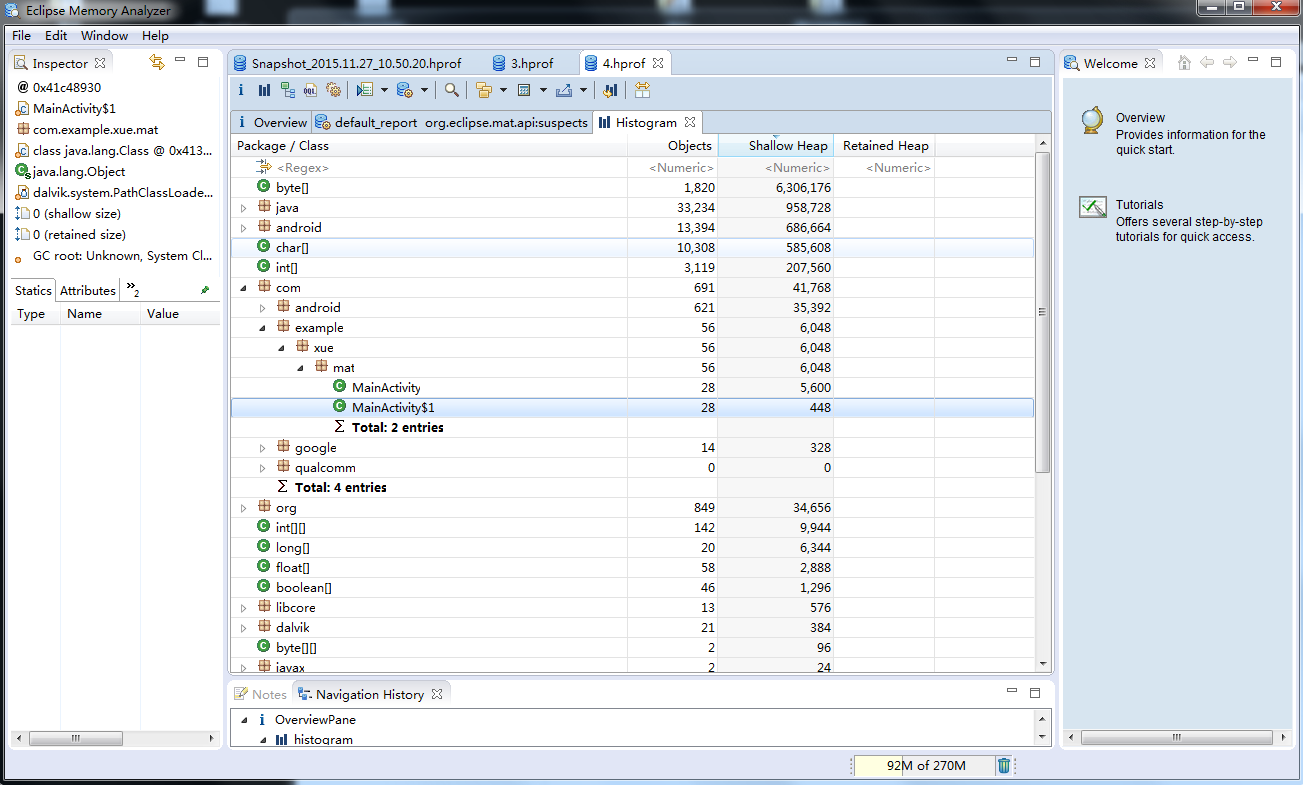This screenshot has width=1303, height=785.
Task: Switch to the heap dump Overview tab
Action: pyautogui.click(x=271, y=122)
